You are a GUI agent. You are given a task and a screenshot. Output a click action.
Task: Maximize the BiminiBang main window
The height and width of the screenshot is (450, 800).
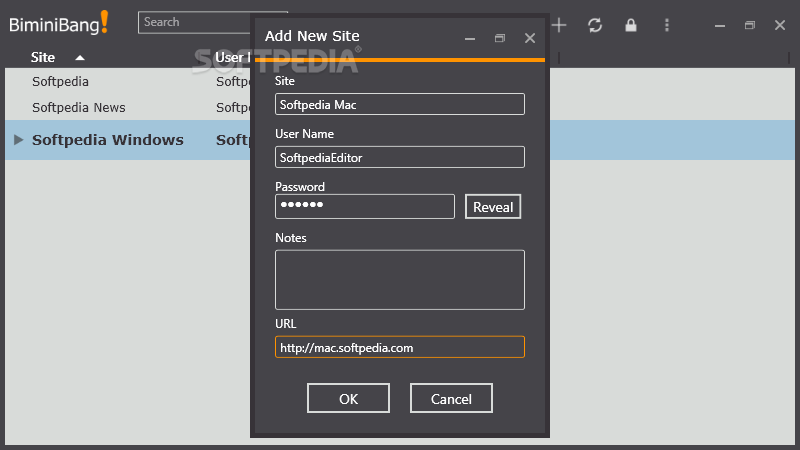[x=749, y=25]
